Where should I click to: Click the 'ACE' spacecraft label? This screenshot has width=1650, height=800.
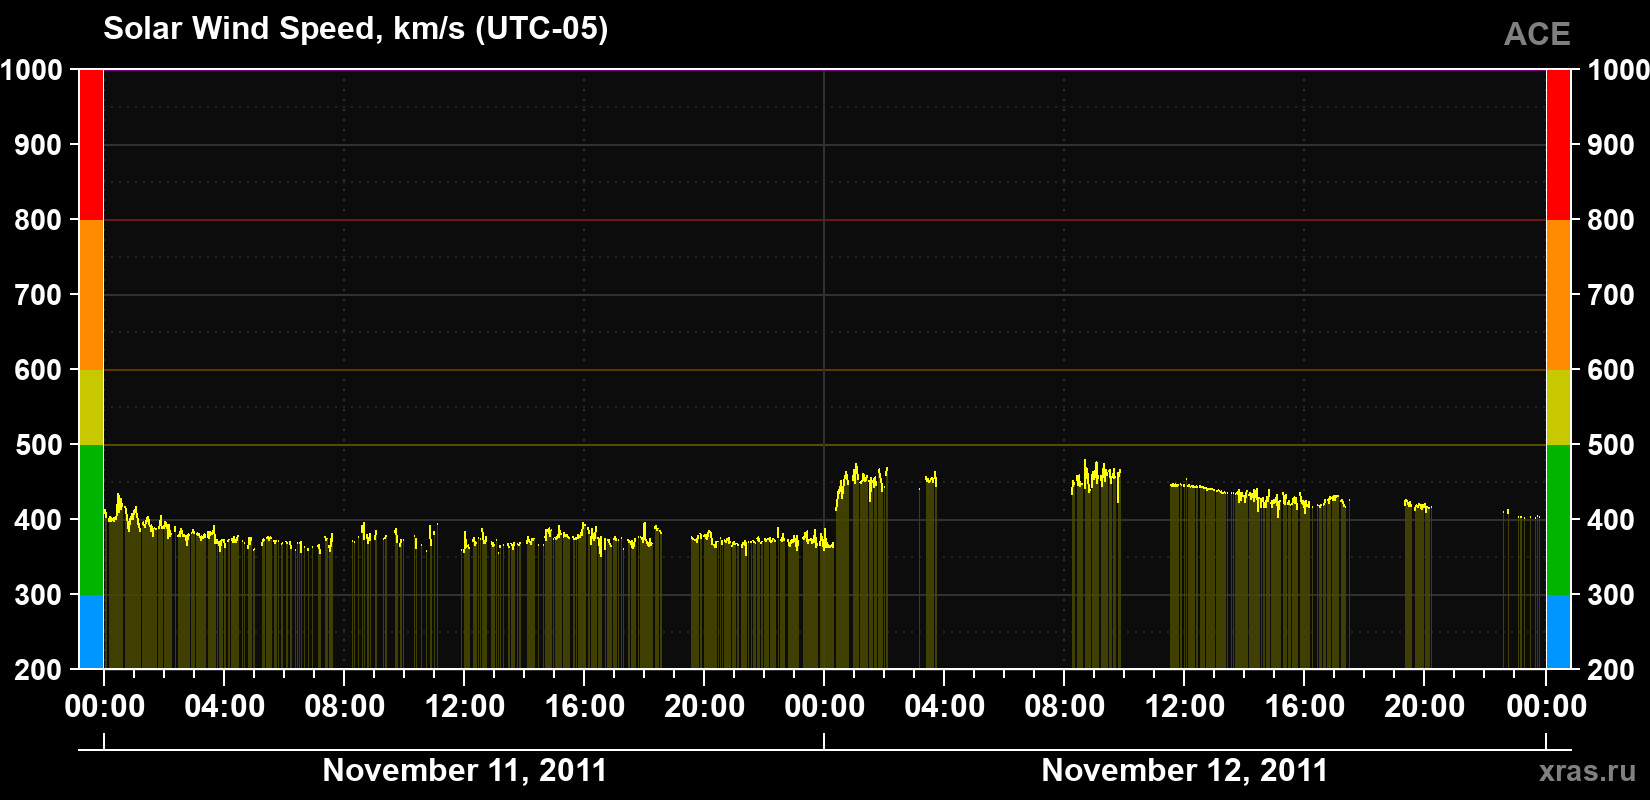(x=1537, y=35)
